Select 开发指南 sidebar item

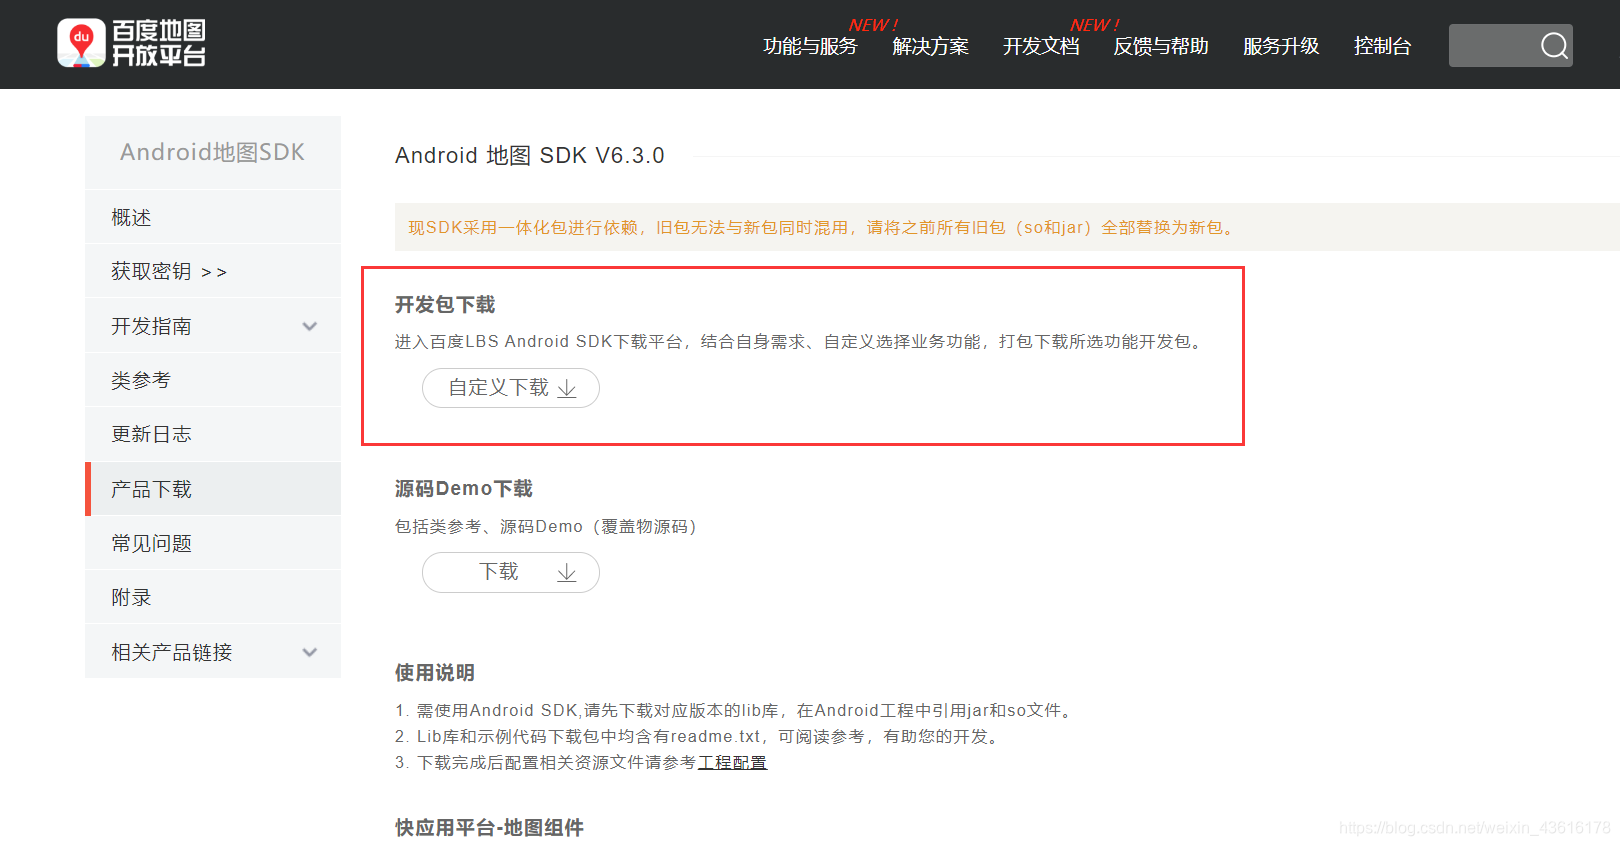click(x=213, y=326)
